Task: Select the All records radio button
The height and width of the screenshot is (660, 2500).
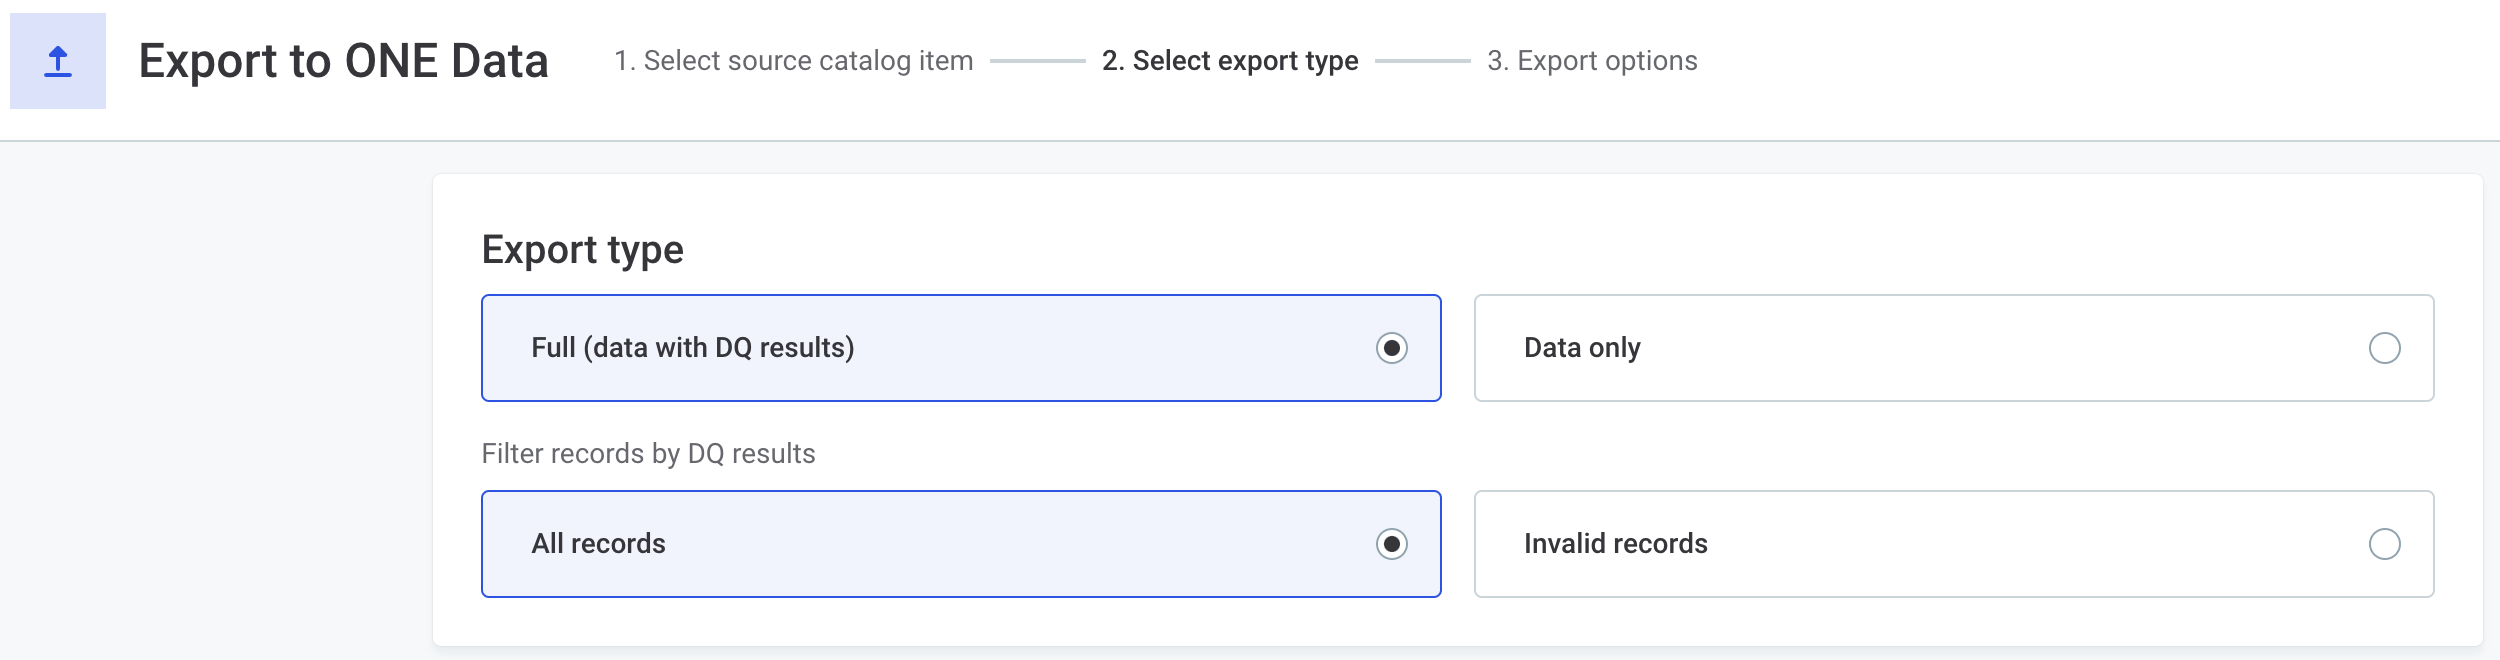Action: point(1391,544)
